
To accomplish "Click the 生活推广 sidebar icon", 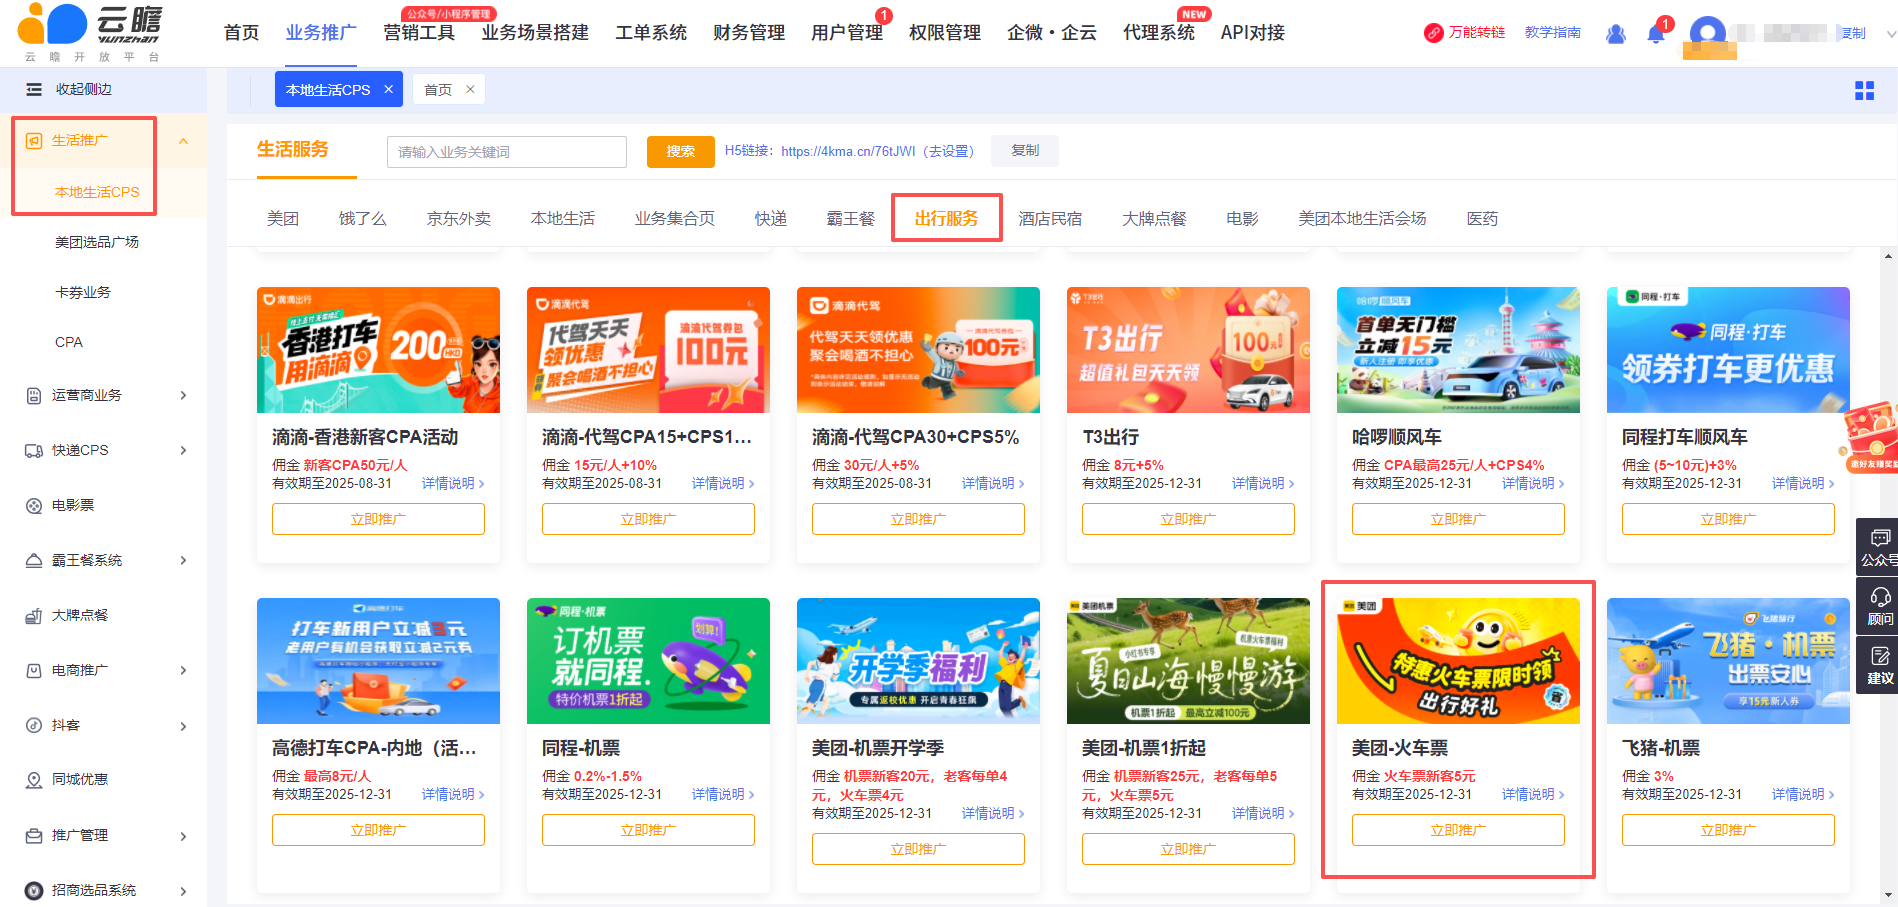I will click(34, 140).
